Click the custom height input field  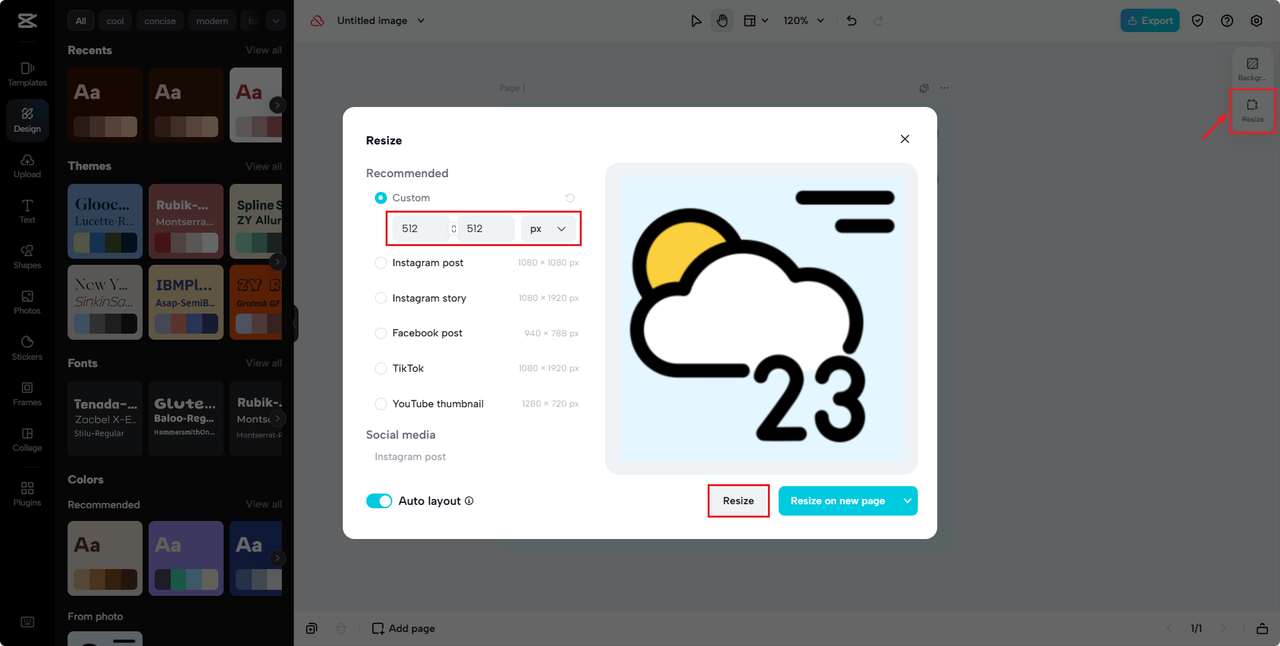486,229
